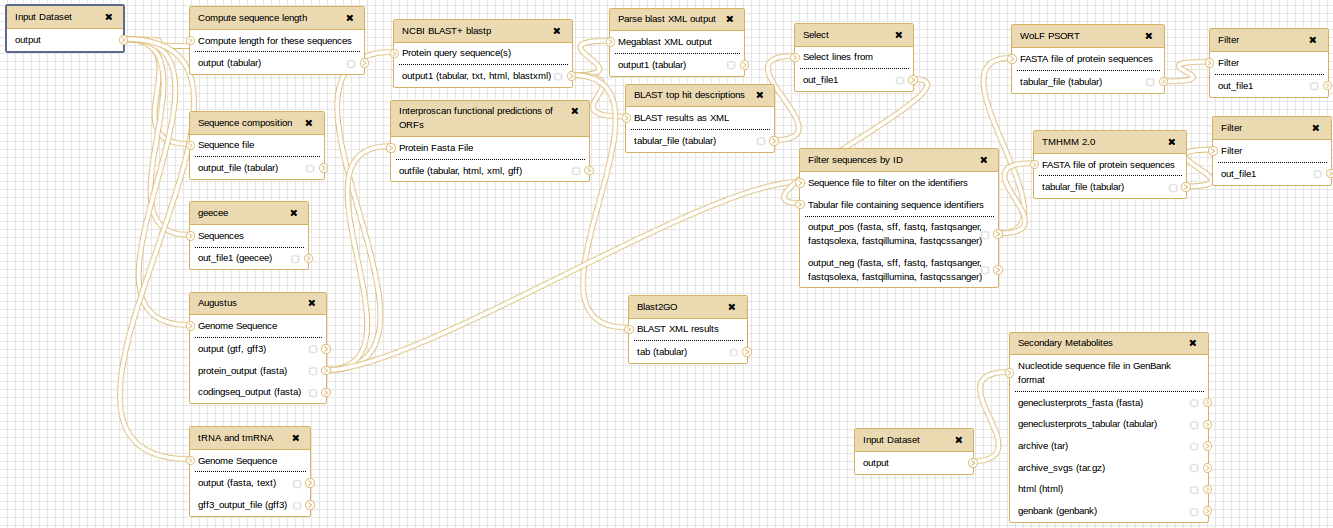The height and width of the screenshot is (528, 1333).
Task: Click geecee out_file1 output connector
Action: pyautogui.click(x=308, y=259)
